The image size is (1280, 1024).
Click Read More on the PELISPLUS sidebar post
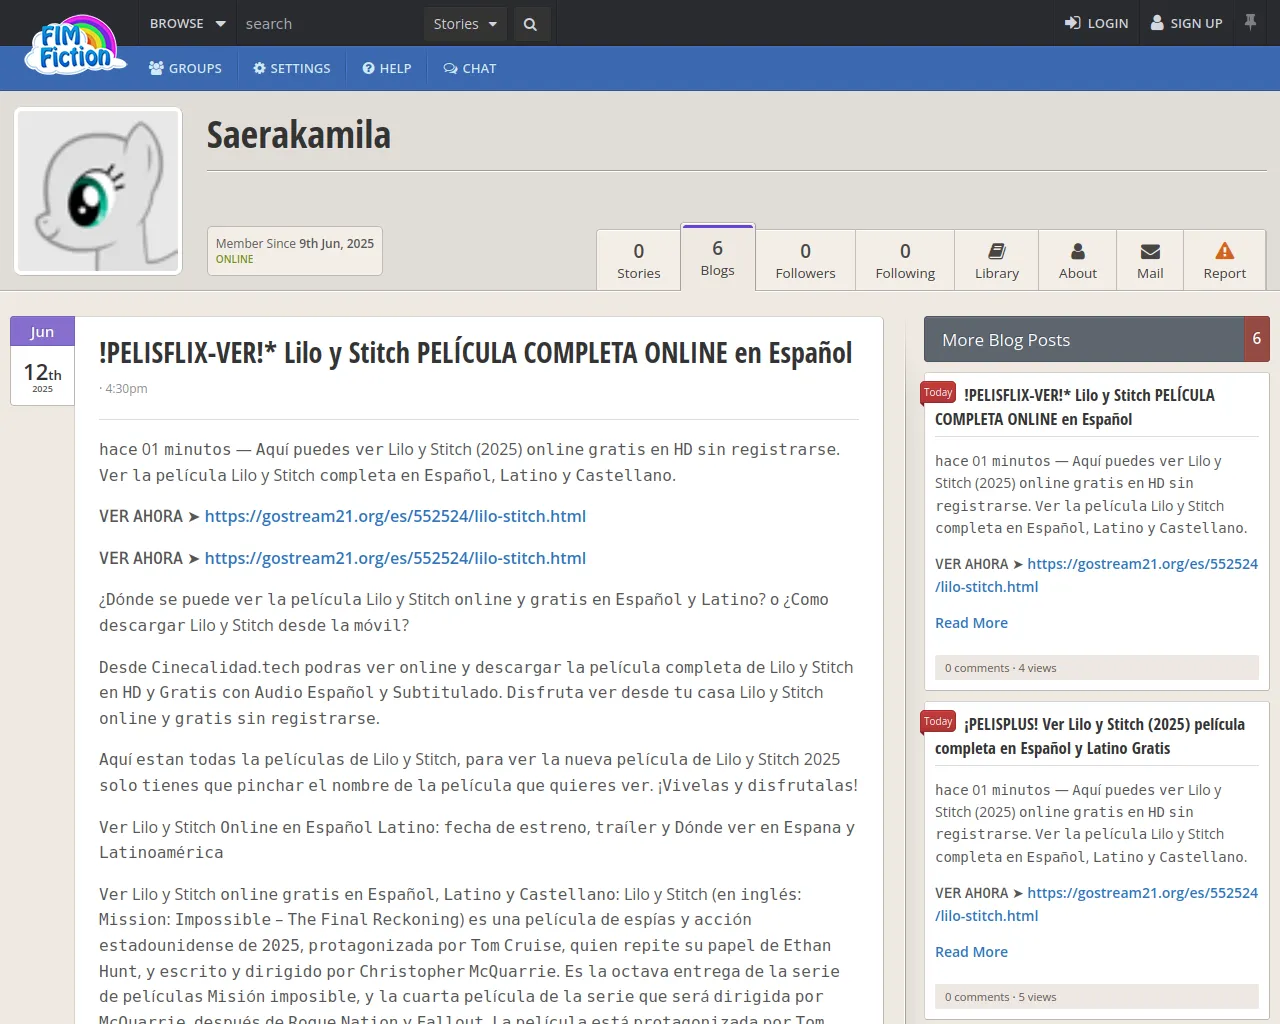(971, 952)
